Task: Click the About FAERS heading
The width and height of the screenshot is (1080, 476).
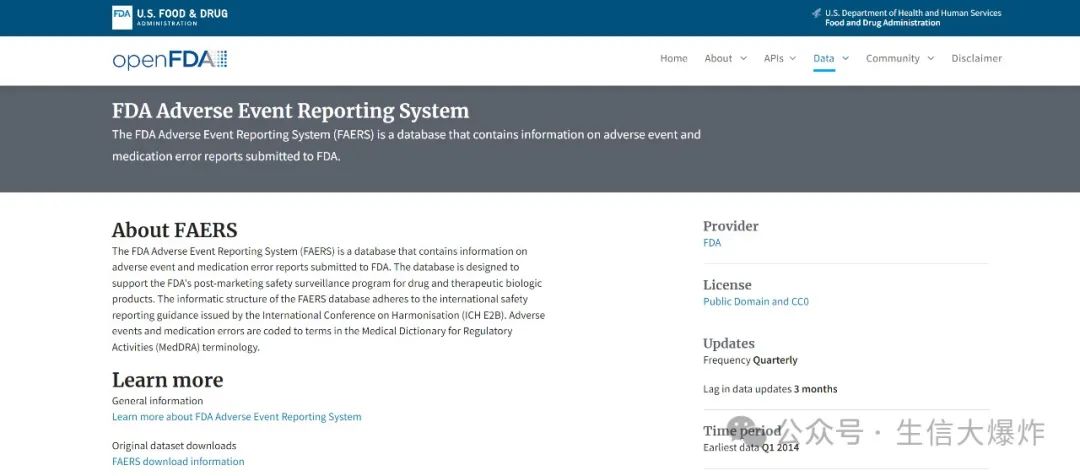Action: (174, 229)
